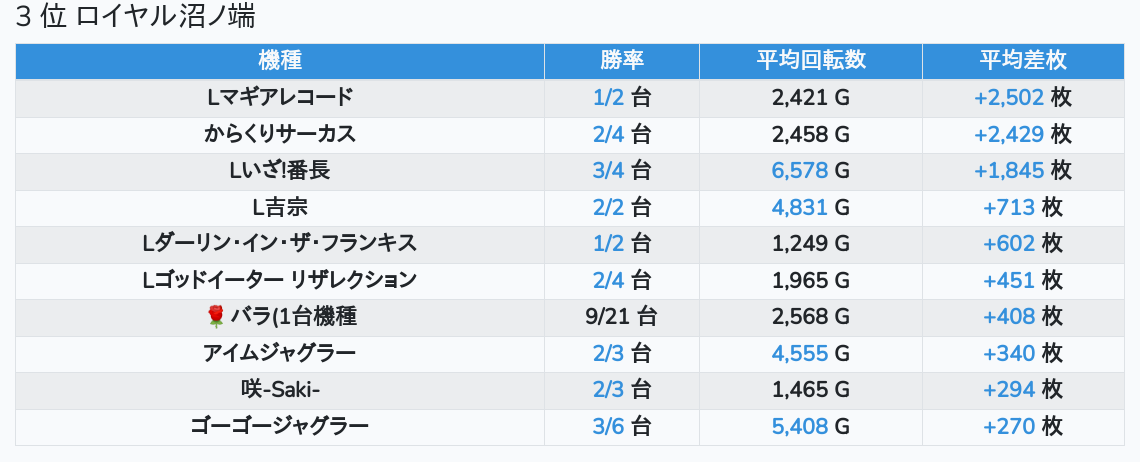Click the 6,578 average spins value
Screen dimensions: 1140x462
800,171
